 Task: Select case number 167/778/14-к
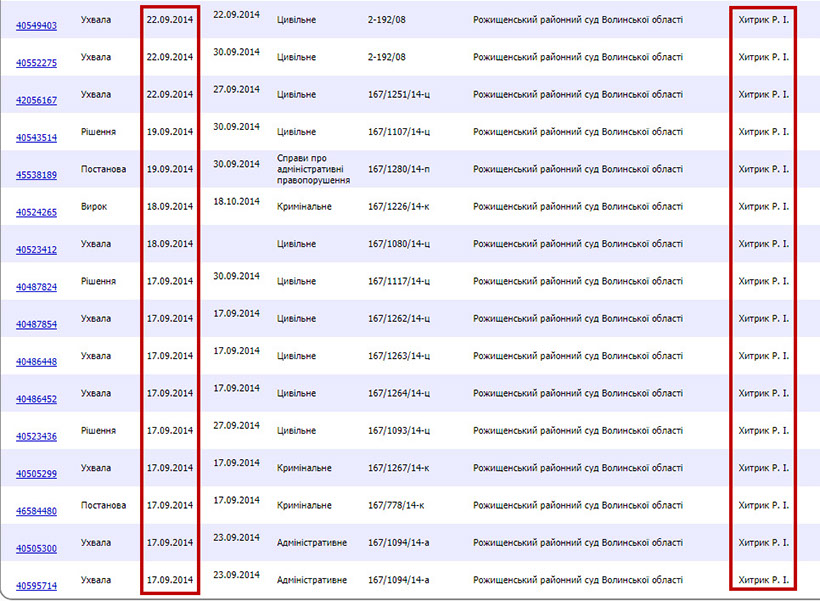pyautogui.click(x=398, y=505)
